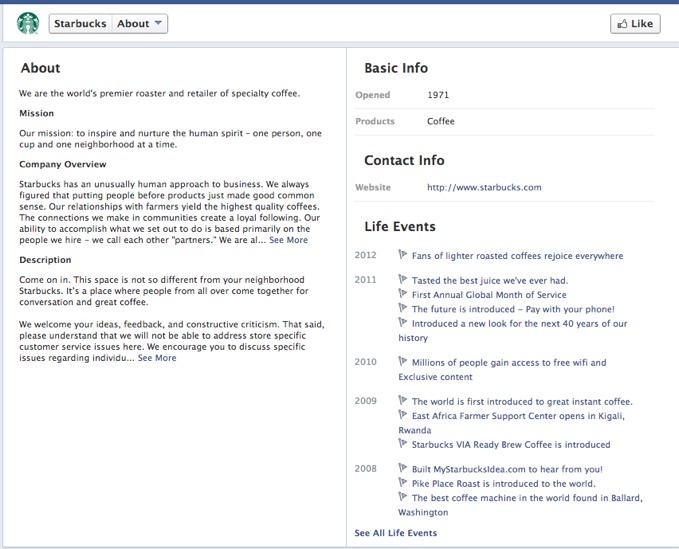This screenshot has width=679, height=549.
Task: Expand Description with See More link
Action: tap(157, 358)
